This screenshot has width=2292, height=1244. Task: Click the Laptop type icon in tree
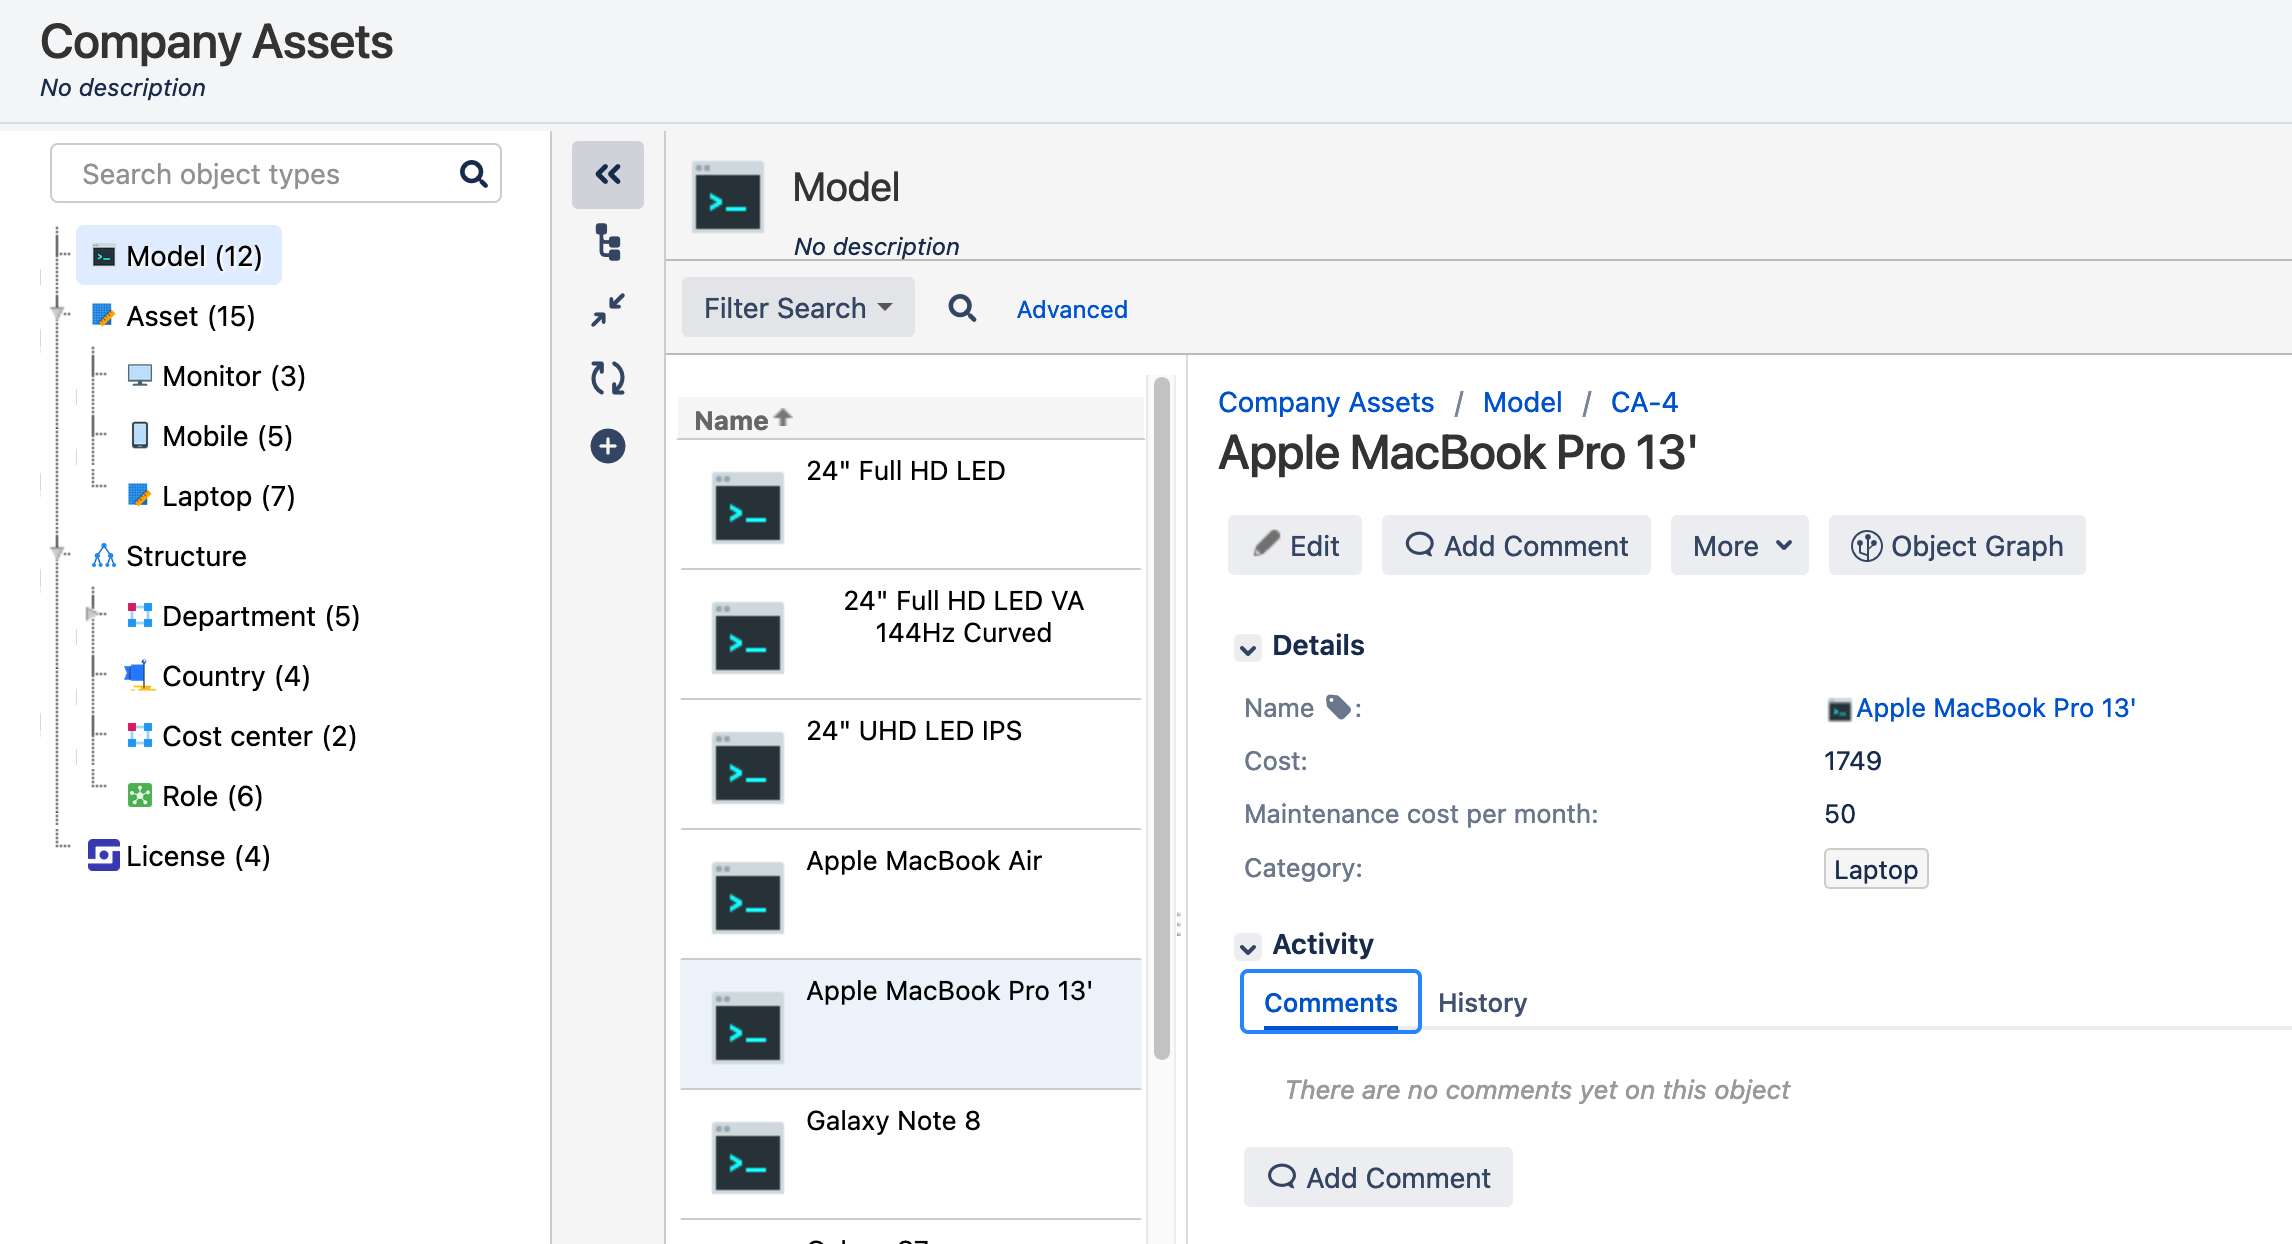[x=140, y=495]
